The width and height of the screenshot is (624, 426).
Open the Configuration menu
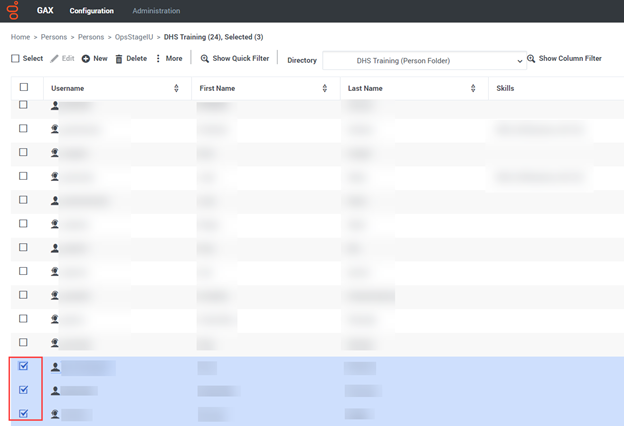pos(91,11)
